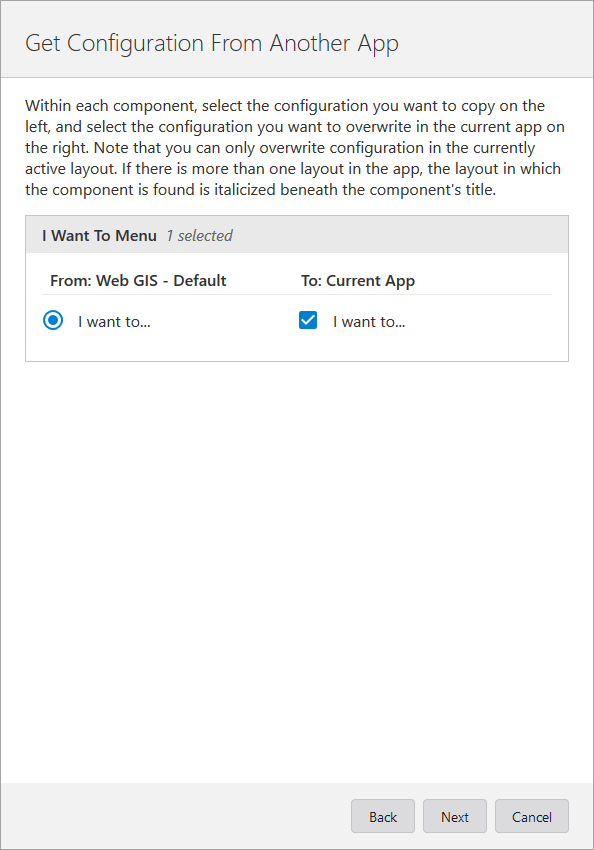Cancel the Get Configuration dialog
Image resolution: width=594 pixels, height=850 pixels.
coord(531,816)
